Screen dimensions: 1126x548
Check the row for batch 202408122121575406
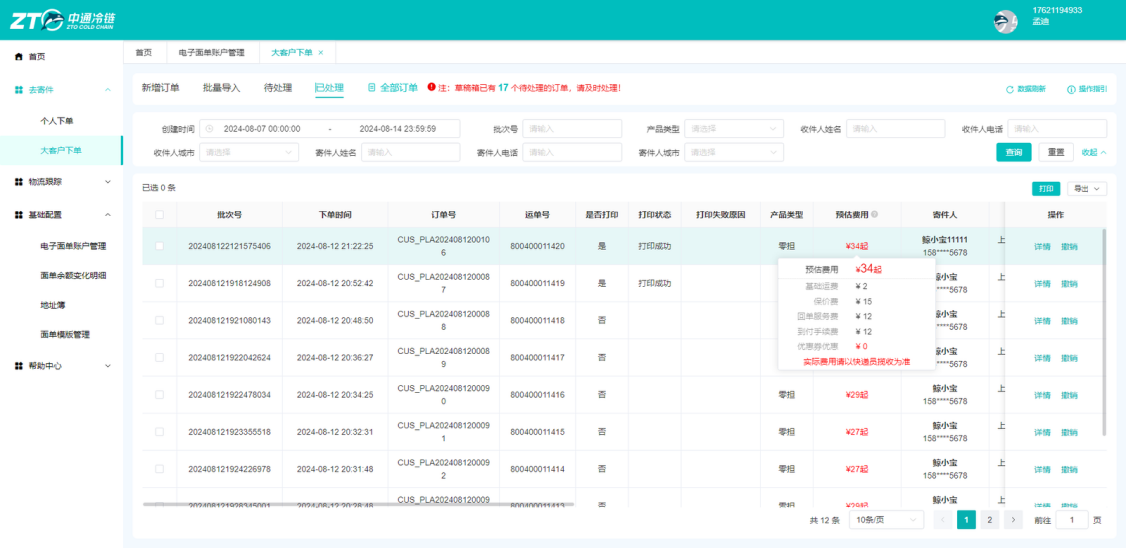(x=159, y=246)
